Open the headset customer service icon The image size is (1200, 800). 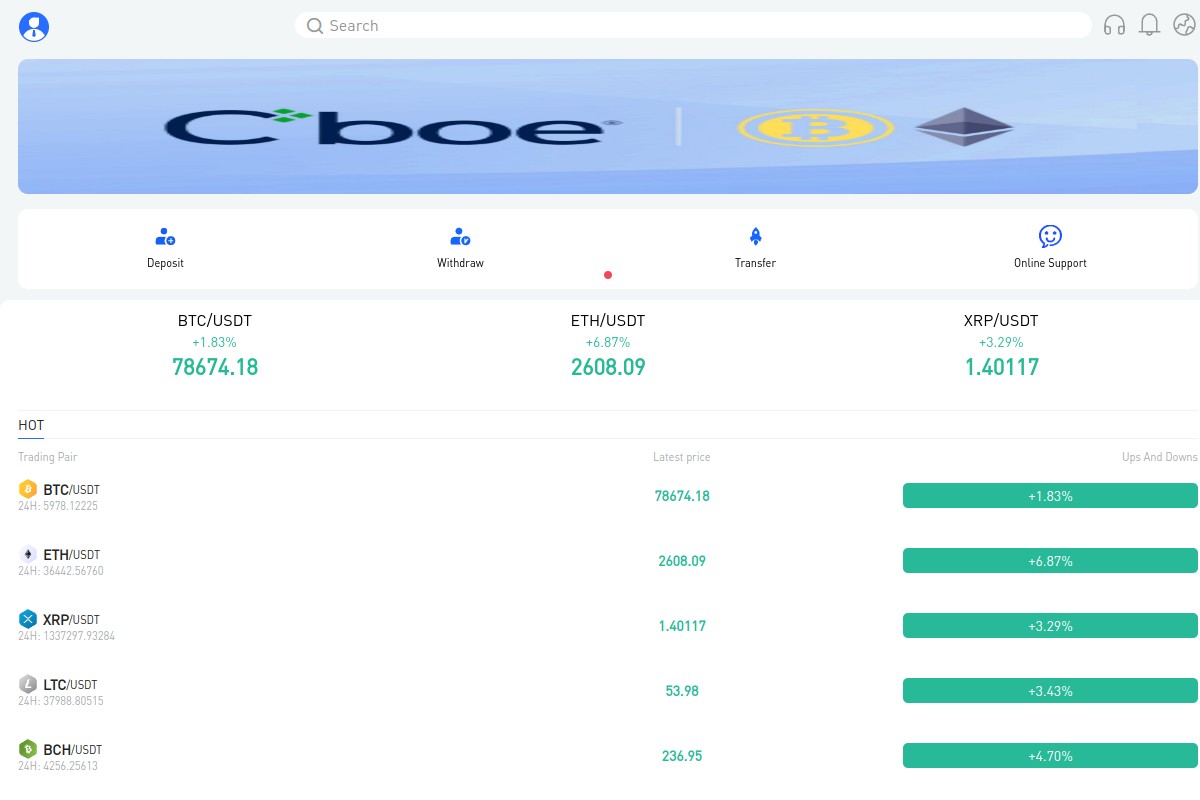[x=1114, y=25]
